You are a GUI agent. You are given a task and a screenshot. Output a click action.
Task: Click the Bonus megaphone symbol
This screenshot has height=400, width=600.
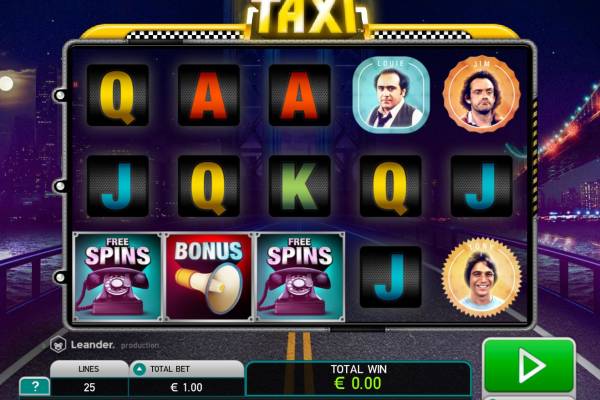click(x=209, y=277)
